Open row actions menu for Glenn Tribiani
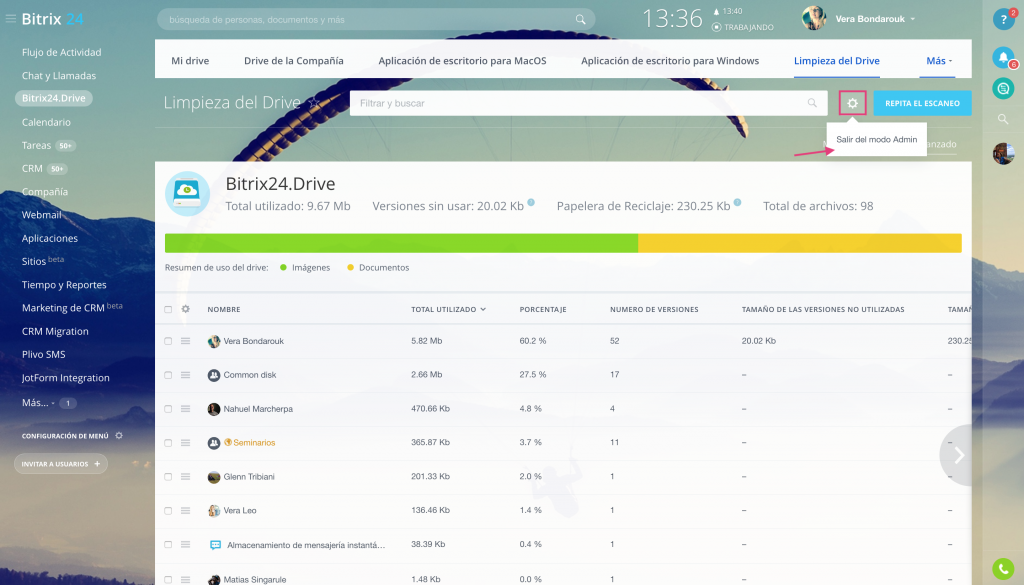This screenshot has width=1024, height=585. [185, 477]
